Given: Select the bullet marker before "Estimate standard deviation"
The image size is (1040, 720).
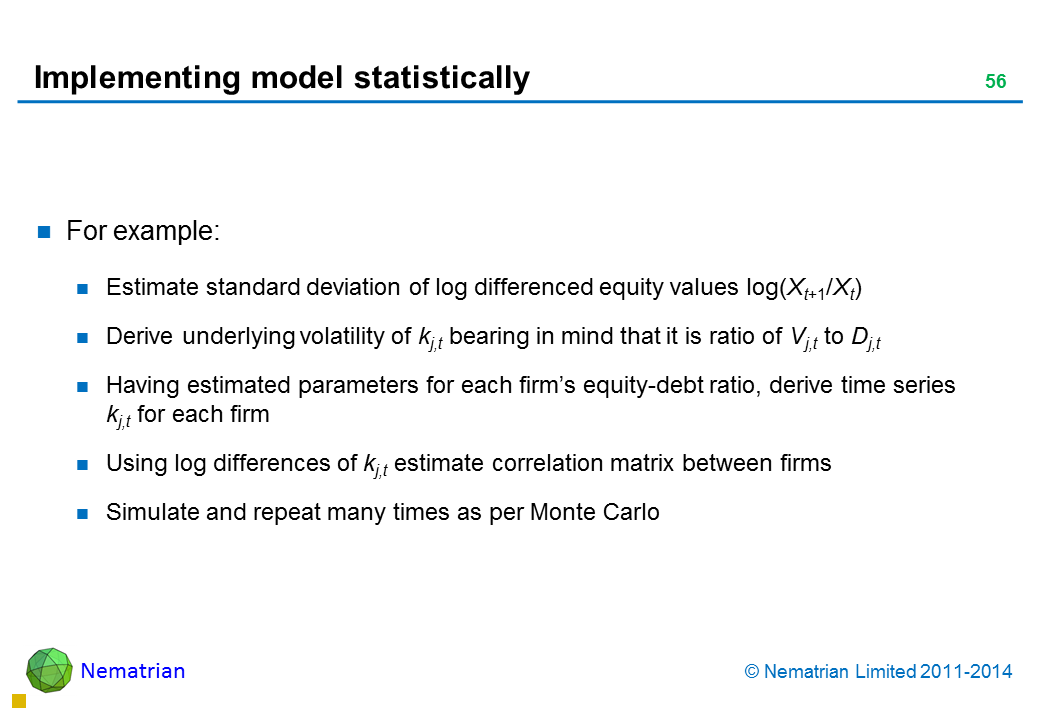Looking at the screenshot, I should [x=85, y=290].
